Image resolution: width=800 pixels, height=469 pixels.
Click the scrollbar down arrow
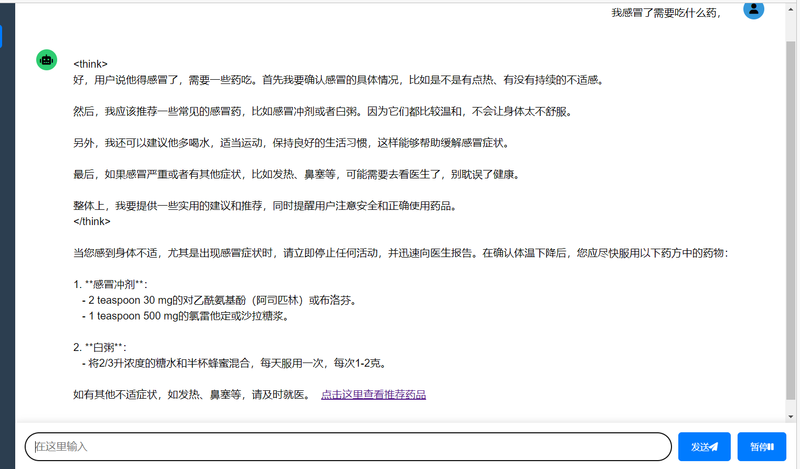click(790, 417)
